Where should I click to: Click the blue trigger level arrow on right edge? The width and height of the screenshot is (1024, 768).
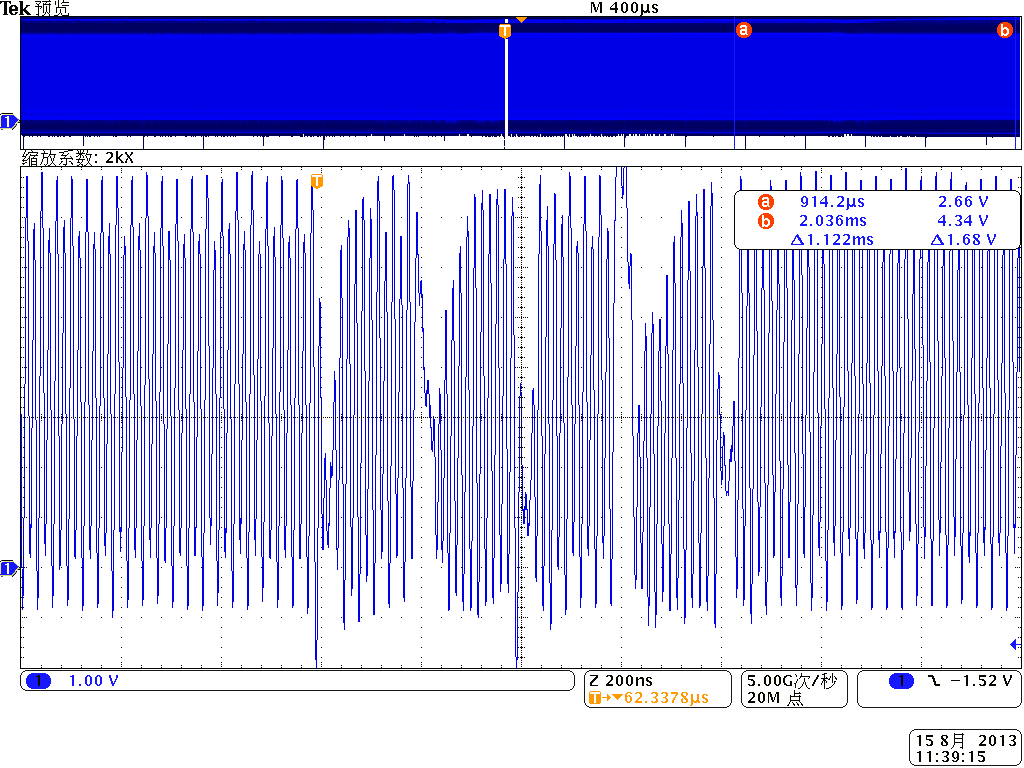(x=1015, y=645)
